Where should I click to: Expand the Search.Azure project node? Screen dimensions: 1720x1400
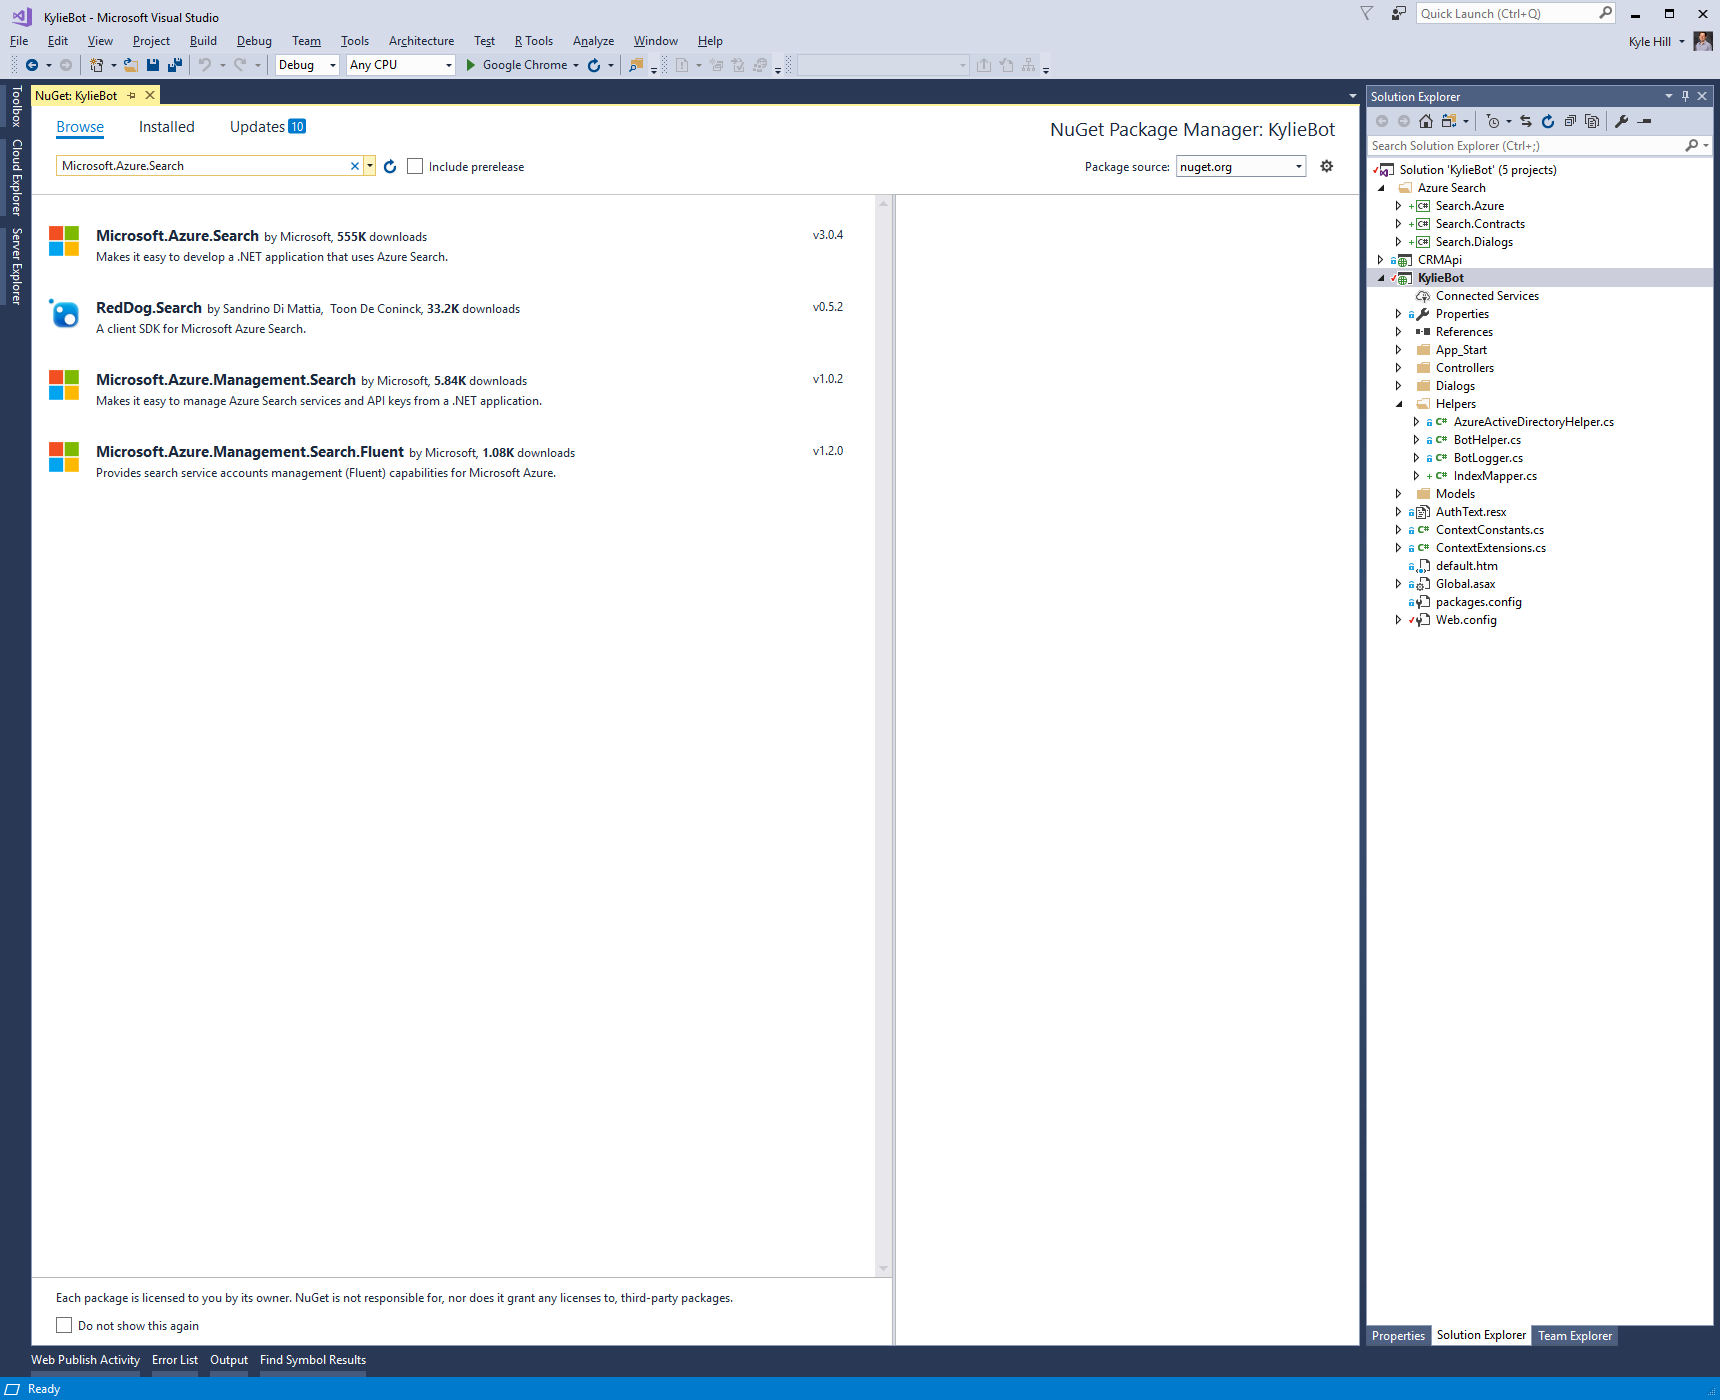[1398, 206]
